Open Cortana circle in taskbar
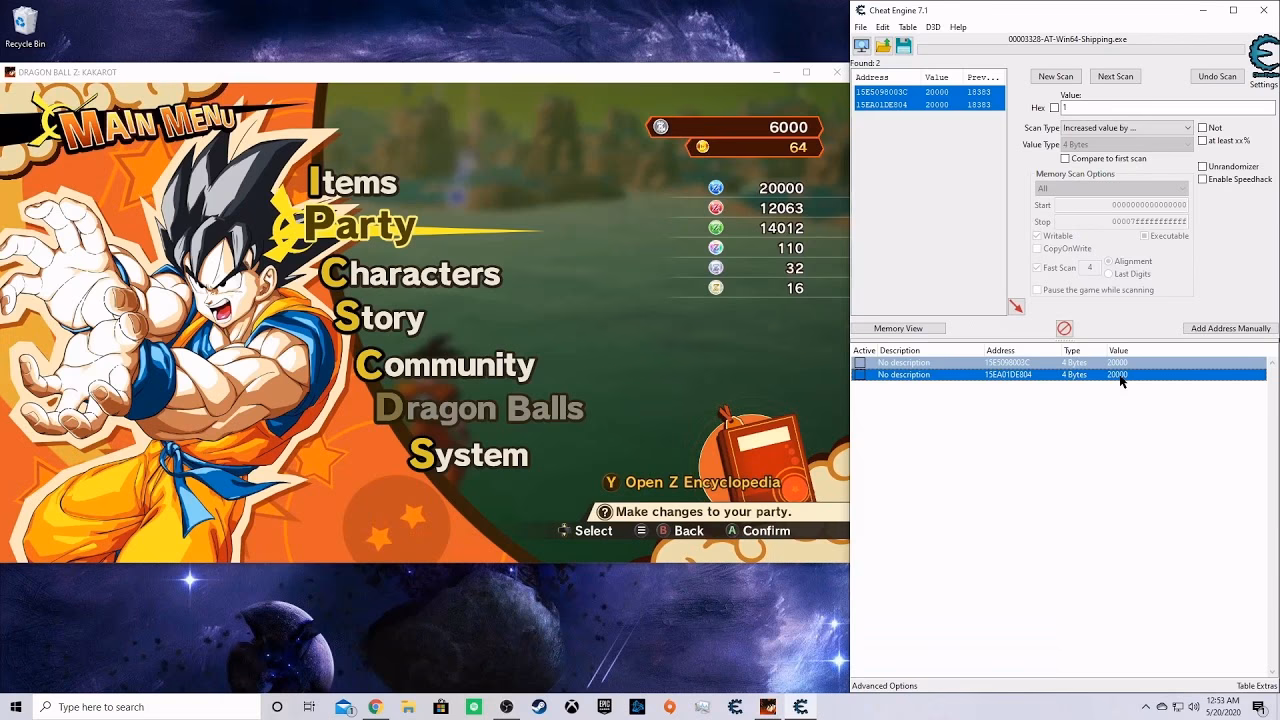 coord(277,707)
